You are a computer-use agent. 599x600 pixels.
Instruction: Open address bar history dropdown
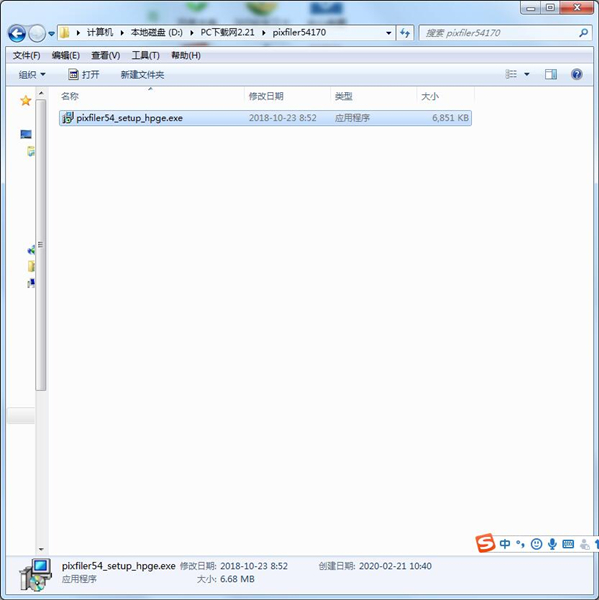pyautogui.click(x=388, y=33)
